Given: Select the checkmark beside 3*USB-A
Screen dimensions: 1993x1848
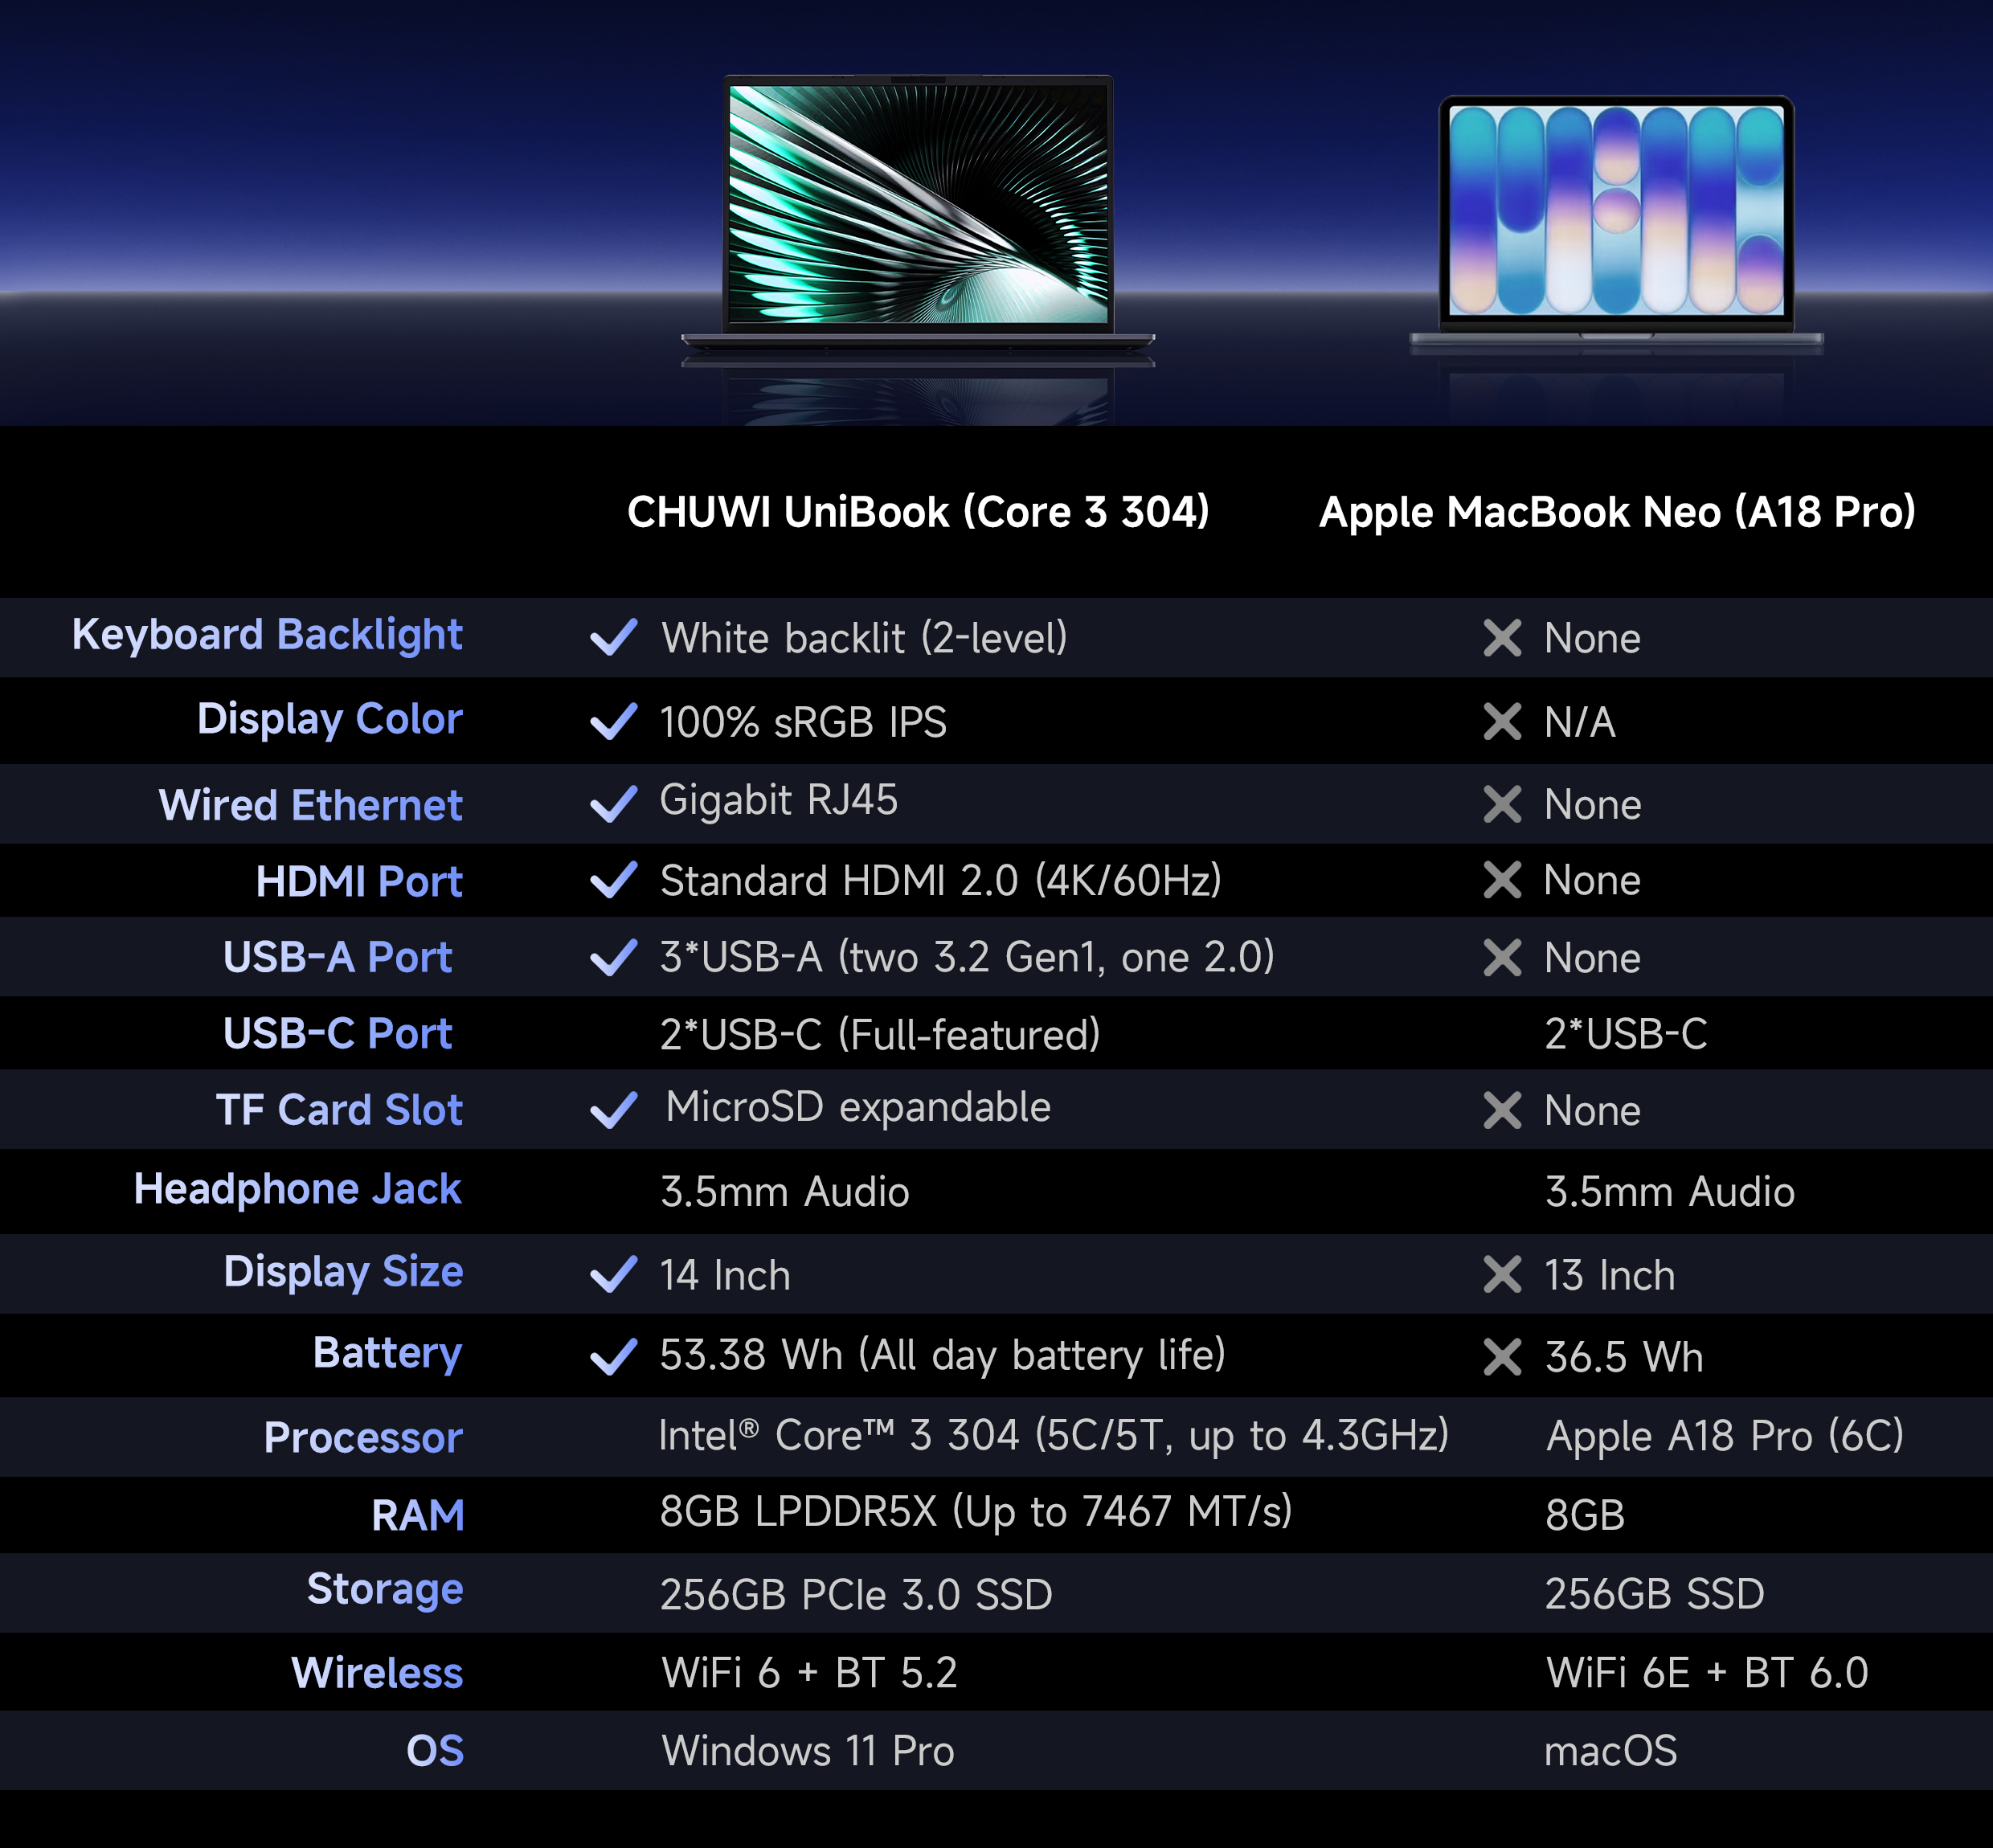Looking at the screenshot, I should (614, 957).
